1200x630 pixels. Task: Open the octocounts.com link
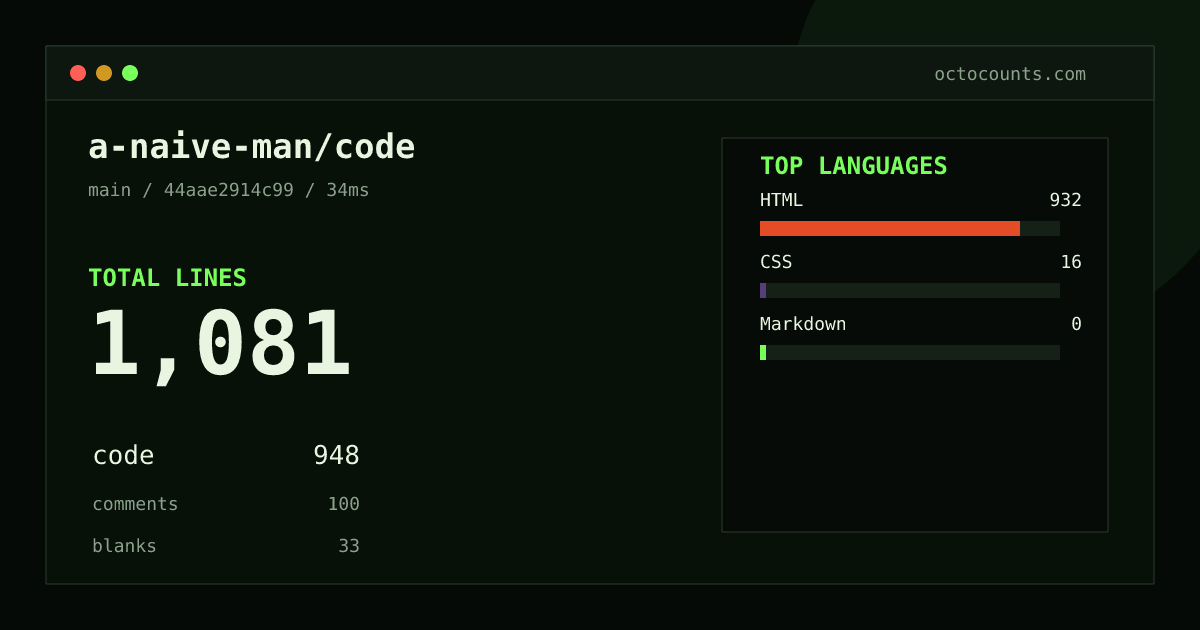1010,74
